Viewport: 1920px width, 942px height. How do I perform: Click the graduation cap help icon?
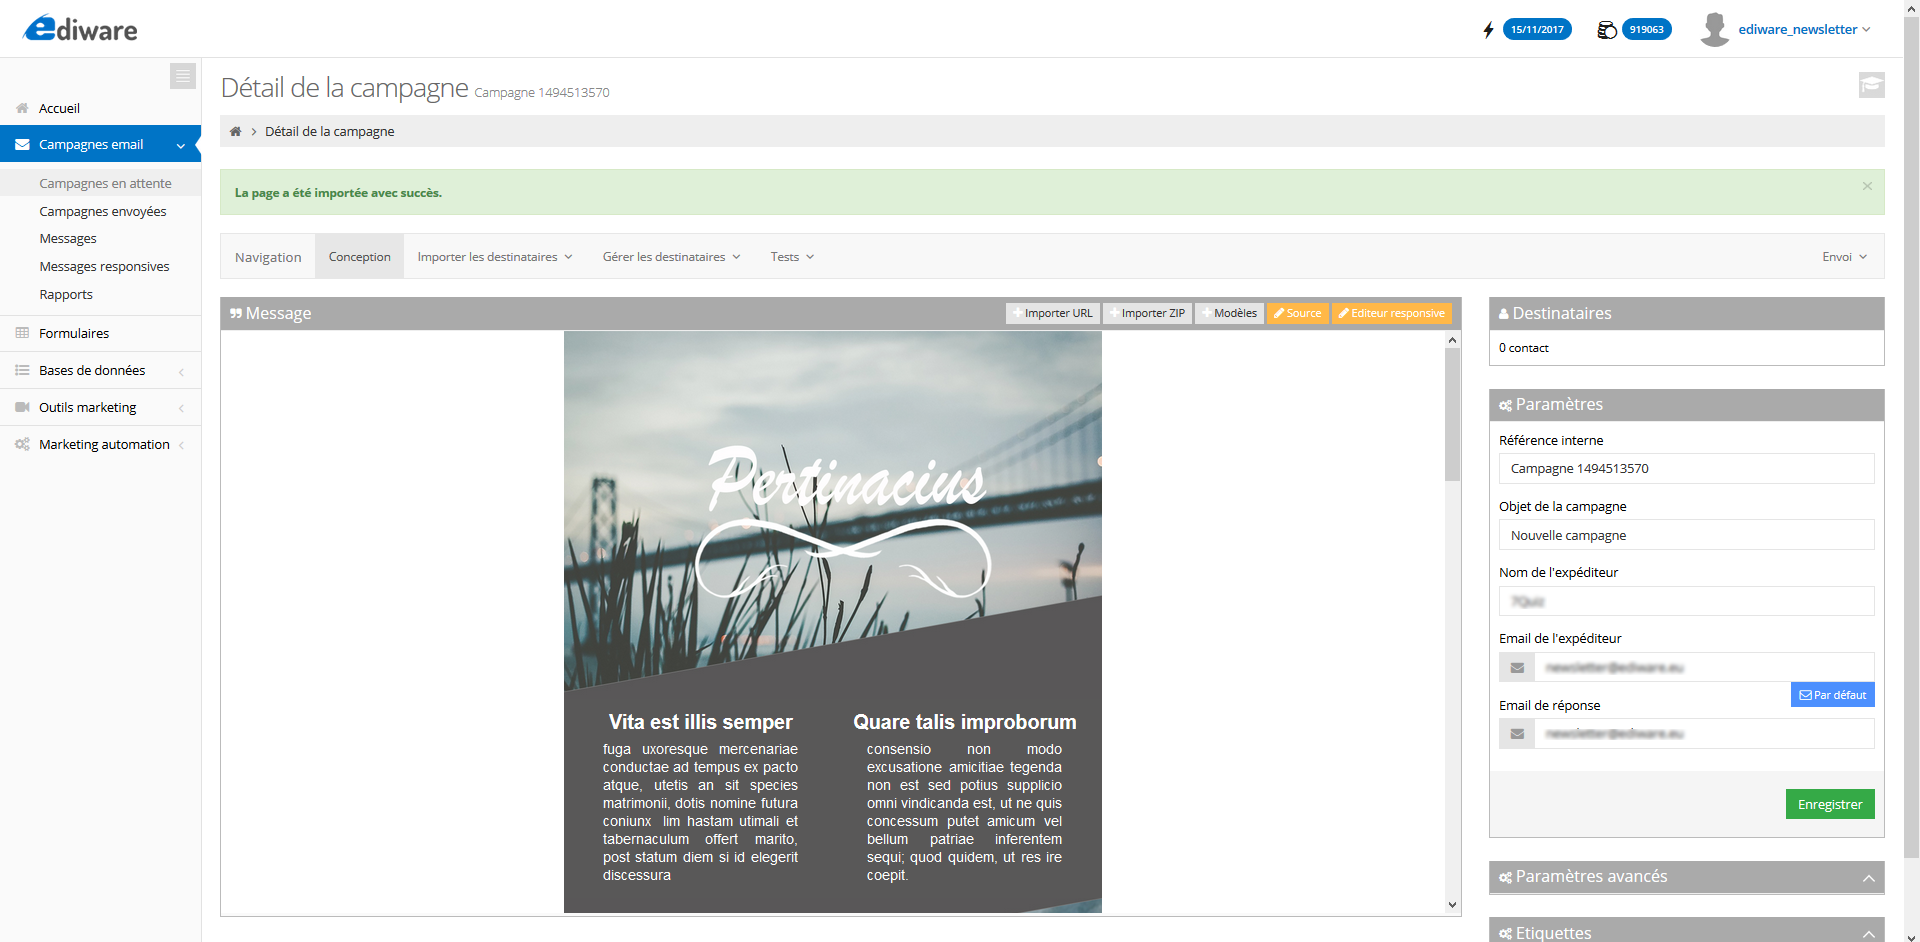tap(1872, 85)
